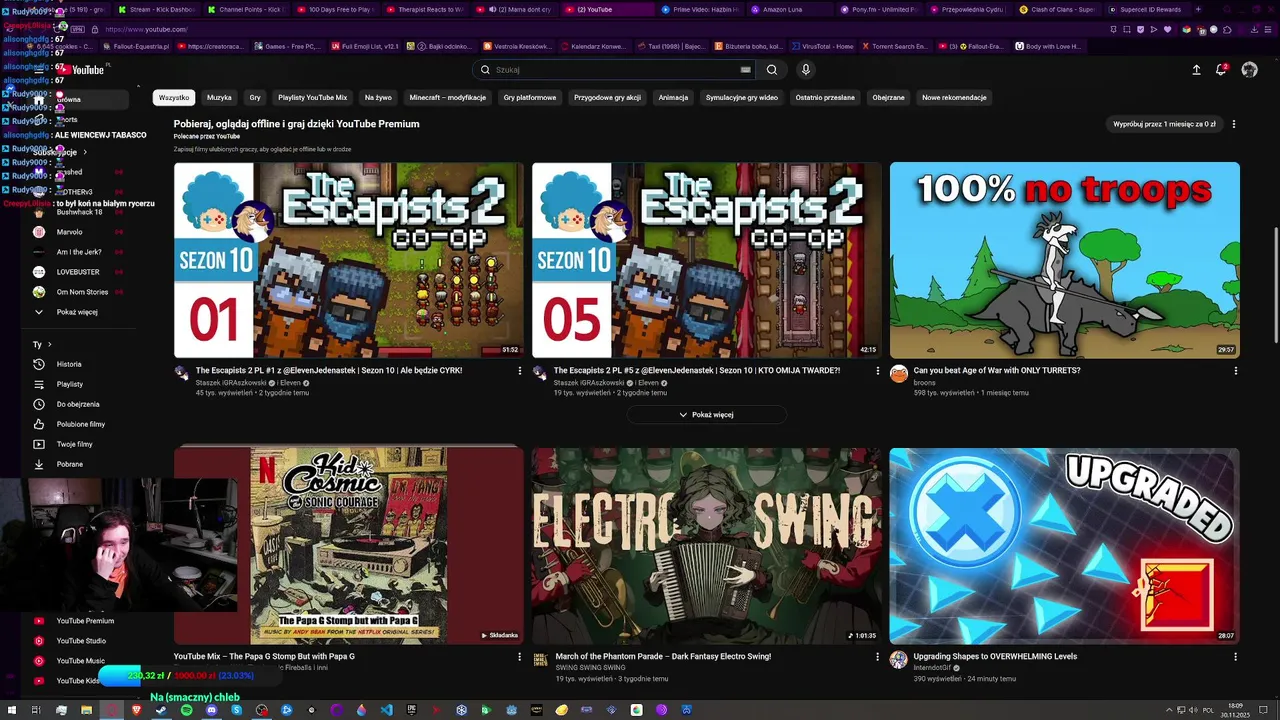Select Nowe rekomendacje chip

[954, 98]
